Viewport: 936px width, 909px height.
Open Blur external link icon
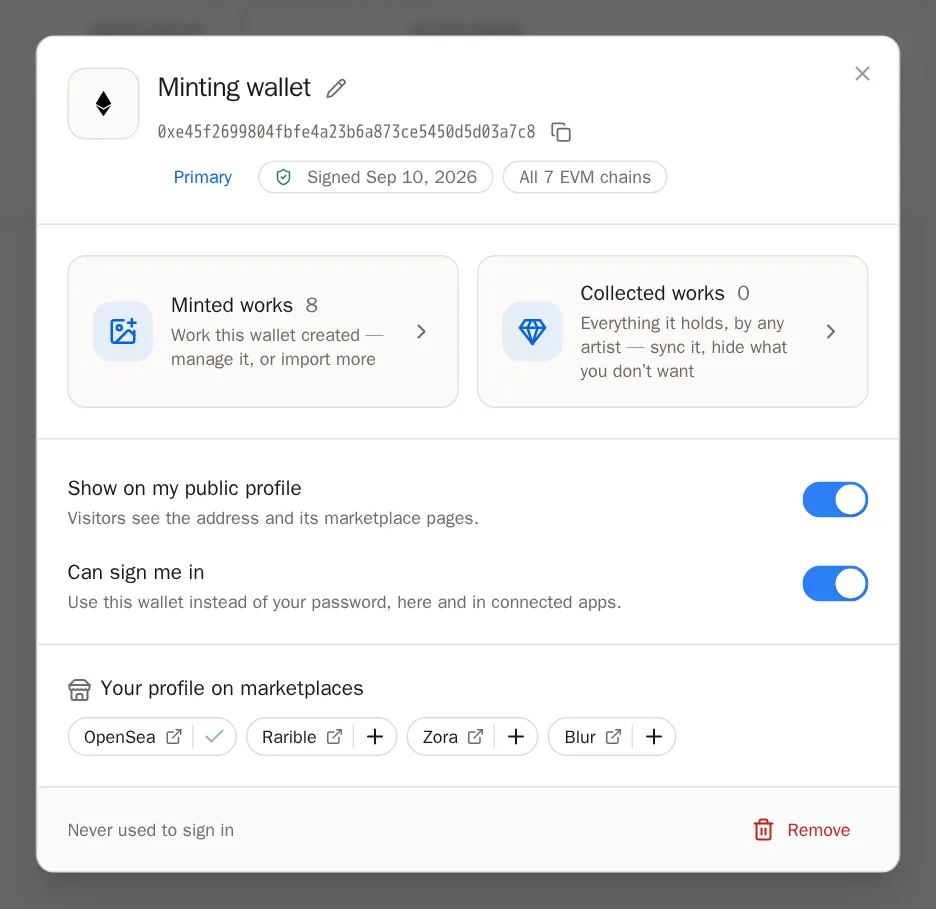tap(613, 737)
